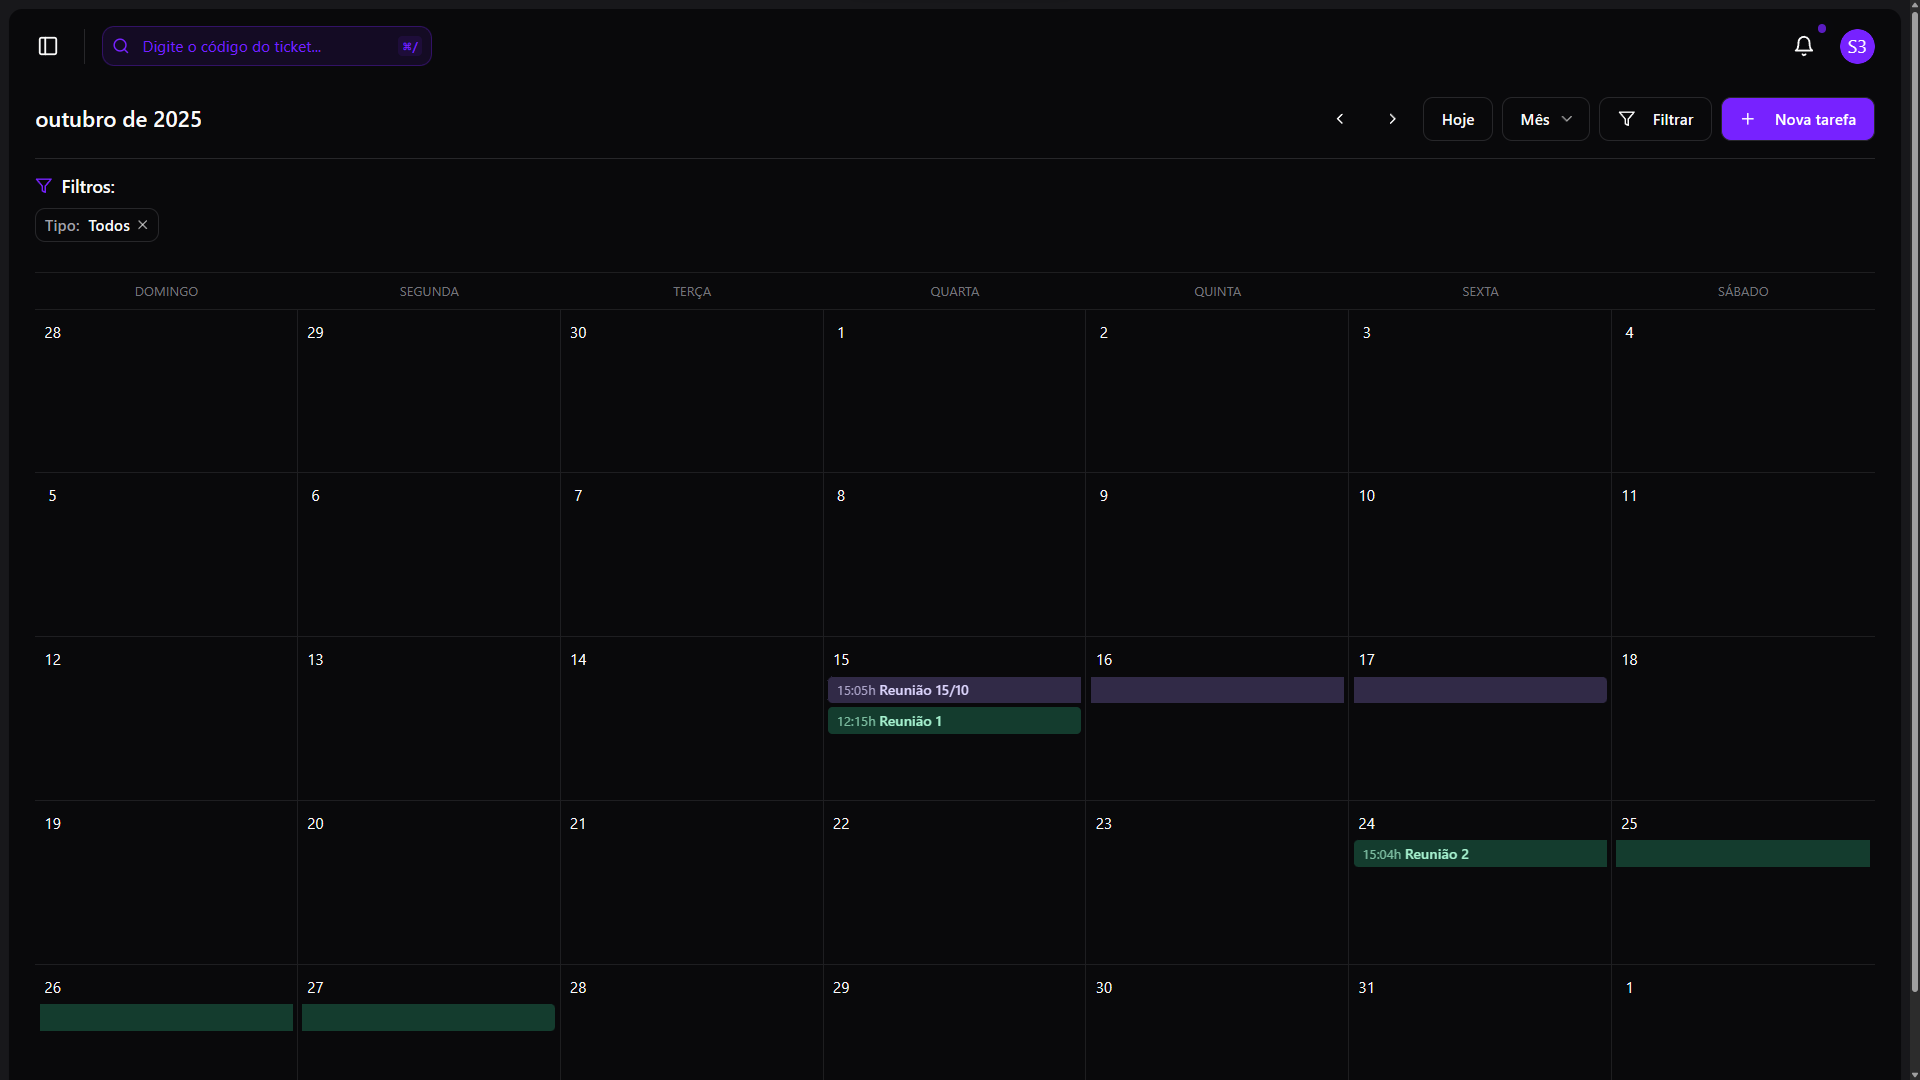Remove the Tipo: Todos filter chip

(143, 225)
